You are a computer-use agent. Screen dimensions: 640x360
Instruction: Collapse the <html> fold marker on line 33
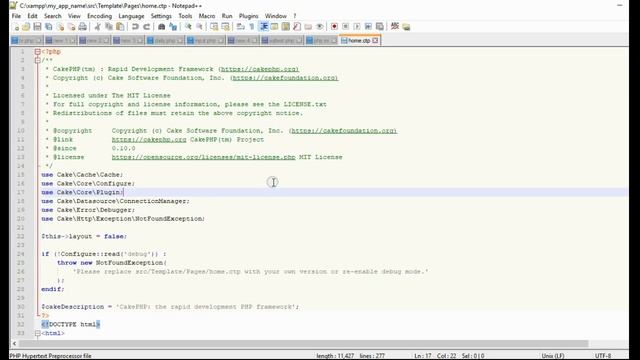tap(38, 333)
